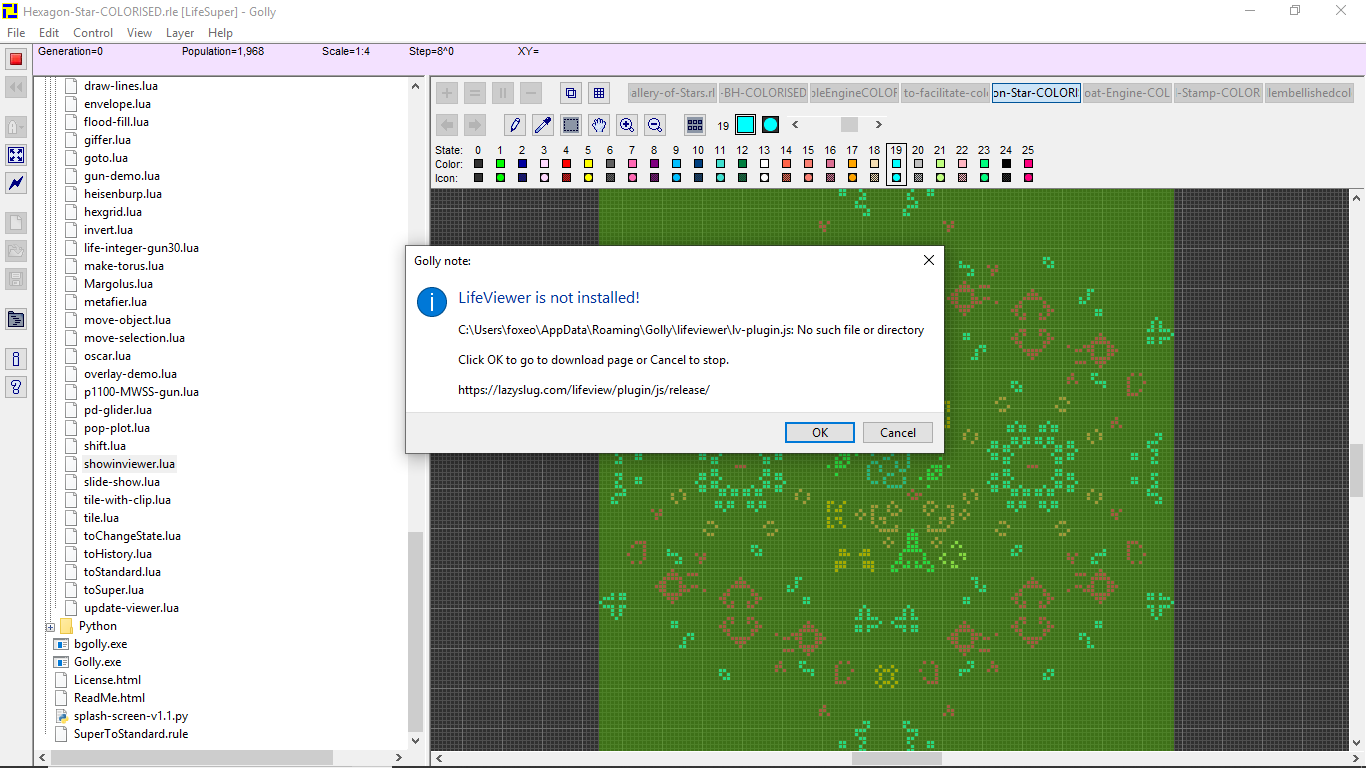The width and height of the screenshot is (1366, 768).
Task: Open the Pattern Info button
Action: [16, 359]
